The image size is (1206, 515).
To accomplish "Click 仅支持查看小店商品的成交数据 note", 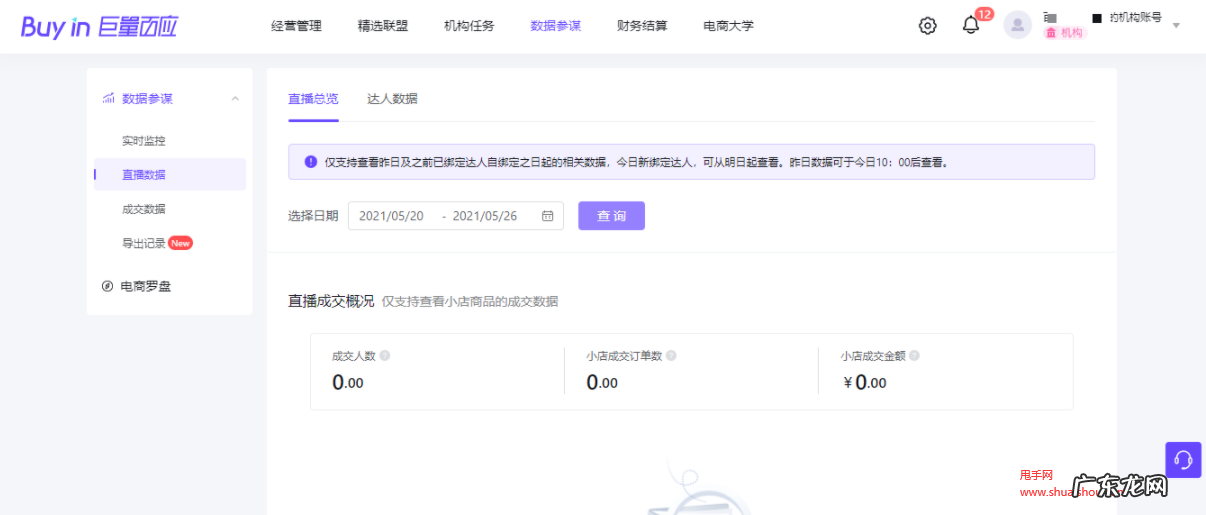I will click(470, 301).
